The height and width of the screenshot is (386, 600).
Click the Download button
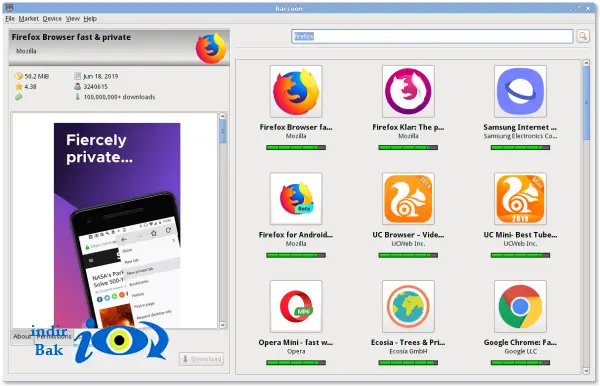point(201,359)
